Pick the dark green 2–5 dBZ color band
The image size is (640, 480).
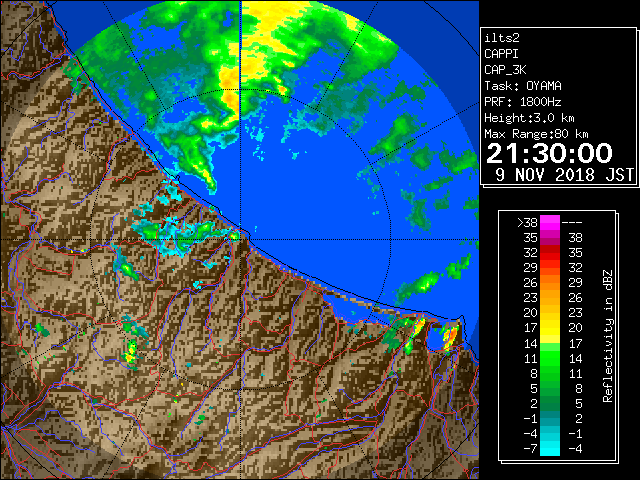pos(550,403)
